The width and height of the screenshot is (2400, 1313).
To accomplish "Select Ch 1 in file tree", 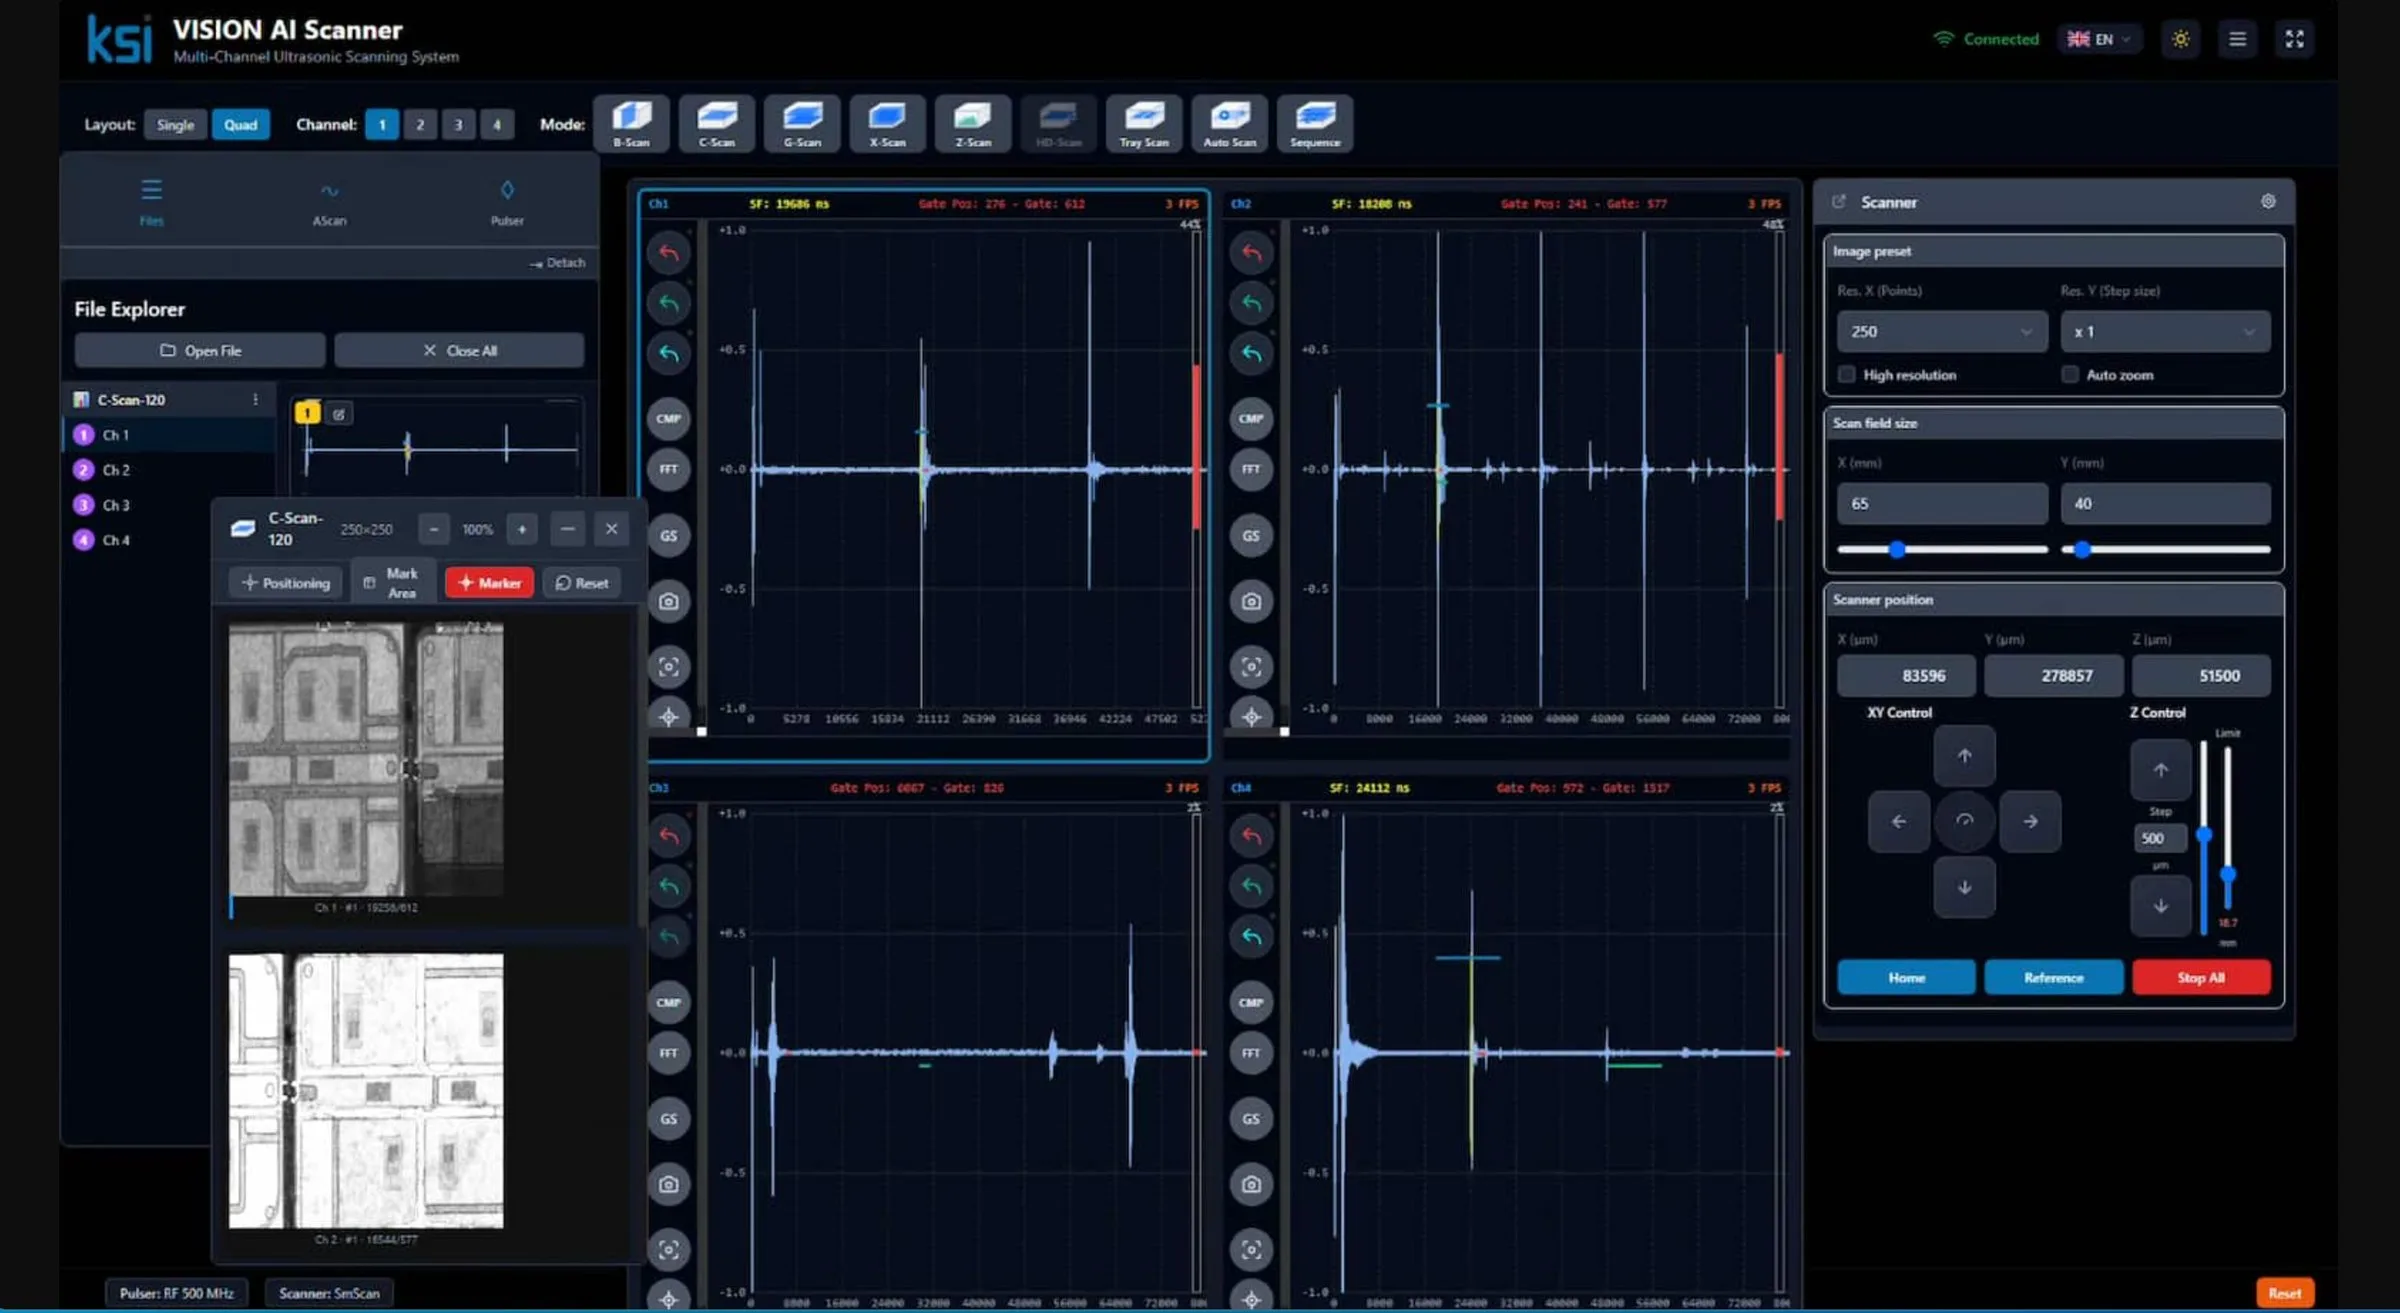I will coord(170,435).
